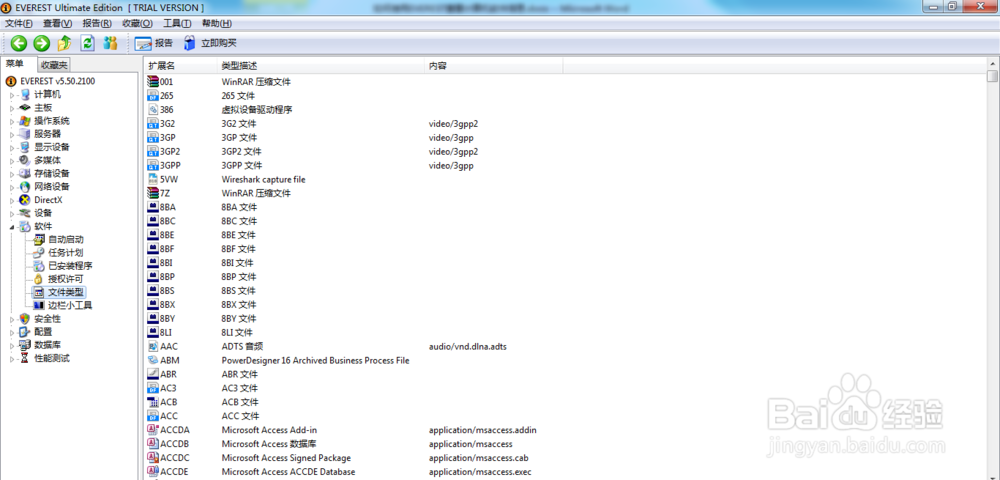The image size is (1000, 480).
Task: Open the 收藏(O) menu
Action: click(x=137, y=24)
